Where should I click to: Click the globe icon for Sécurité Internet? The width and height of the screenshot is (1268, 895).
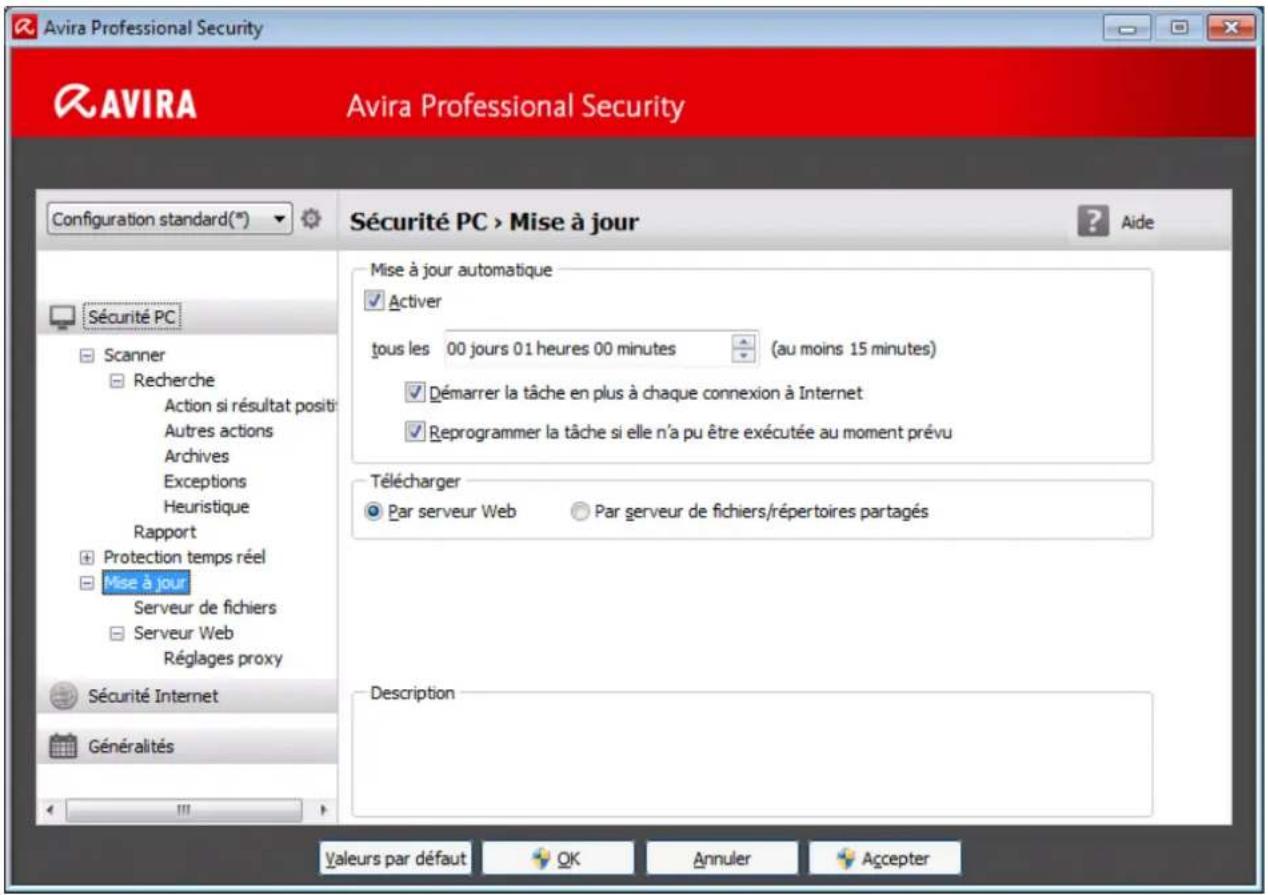[x=63, y=696]
